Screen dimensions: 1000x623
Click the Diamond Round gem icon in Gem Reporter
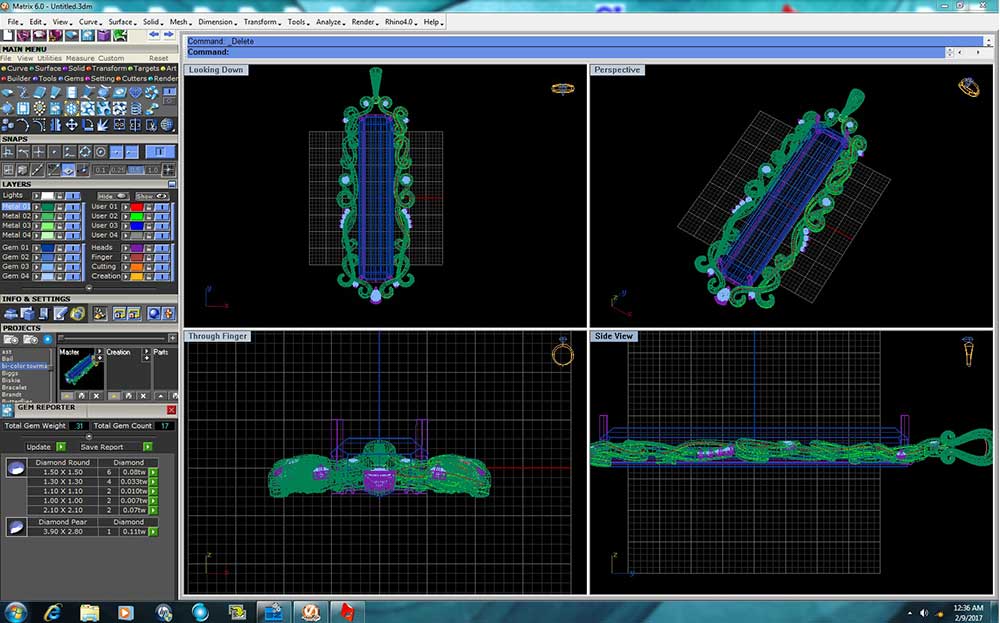point(16,469)
